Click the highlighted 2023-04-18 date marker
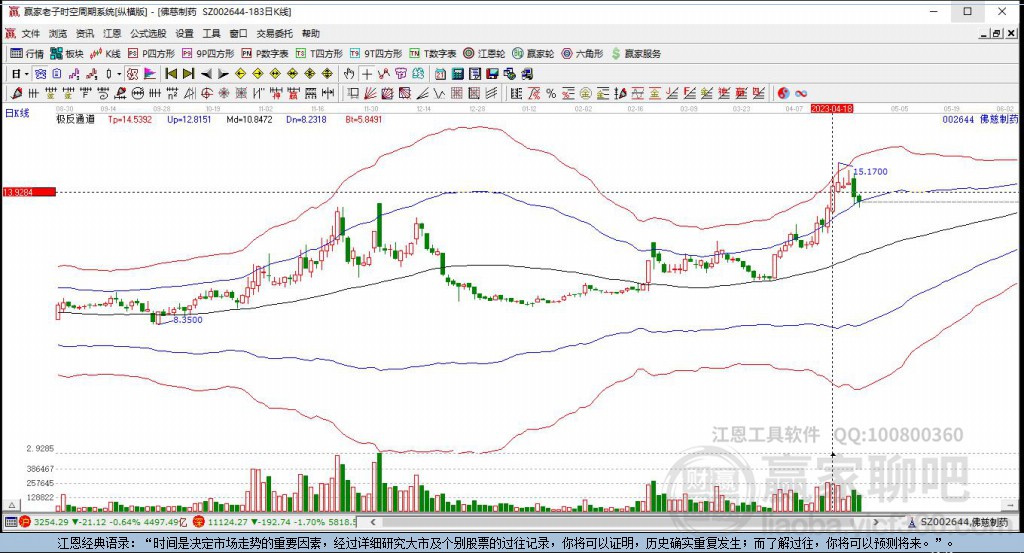Image resolution: width=1024 pixels, height=553 pixels. coord(832,108)
